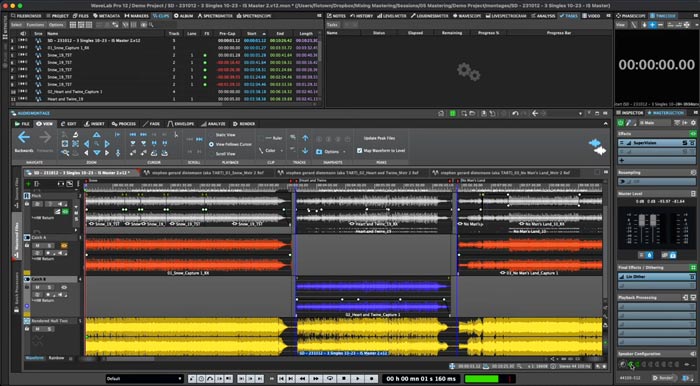Open Master Section settings gear icon
Image resolution: width=700 pixels, height=386 pixels.
point(693,123)
